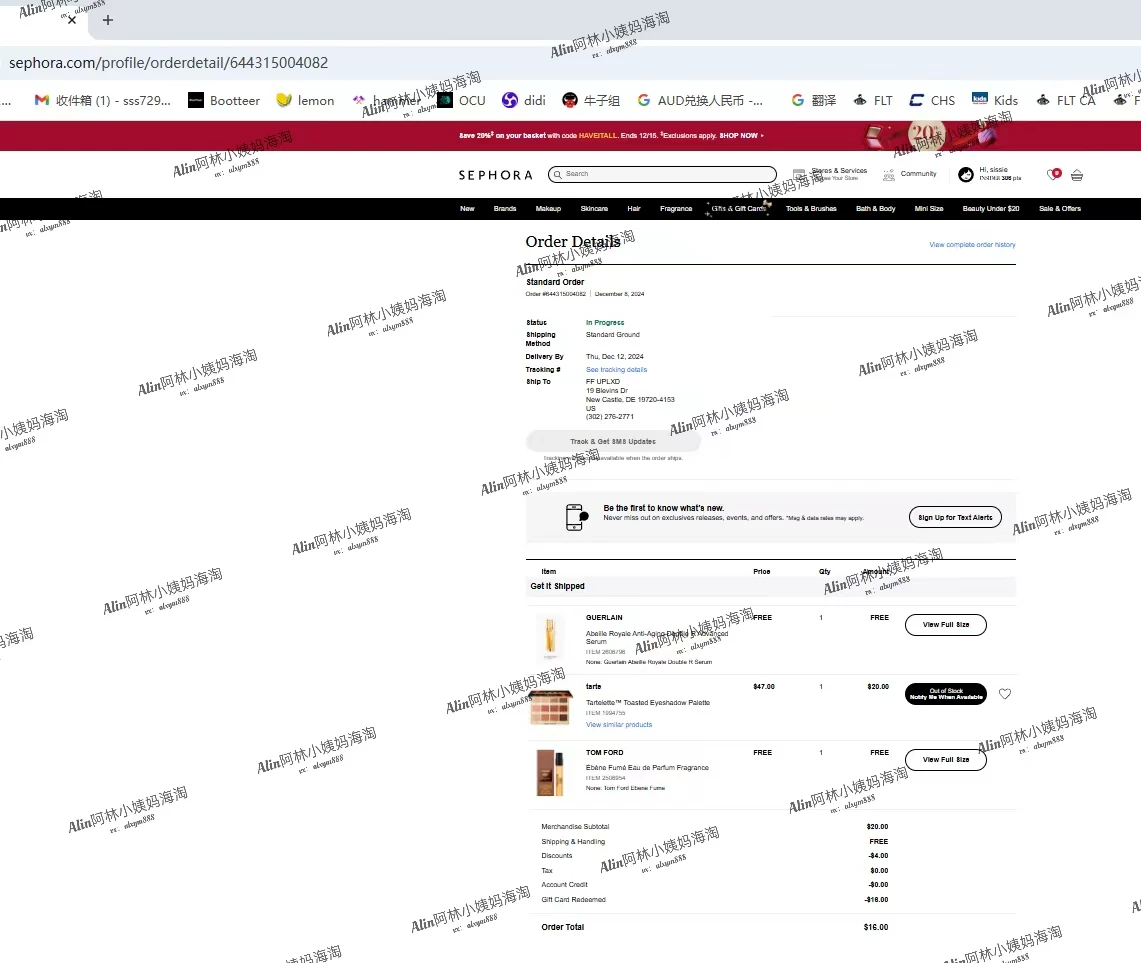Open the lemon bookmark

pyautogui.click(x=306, y=100)
